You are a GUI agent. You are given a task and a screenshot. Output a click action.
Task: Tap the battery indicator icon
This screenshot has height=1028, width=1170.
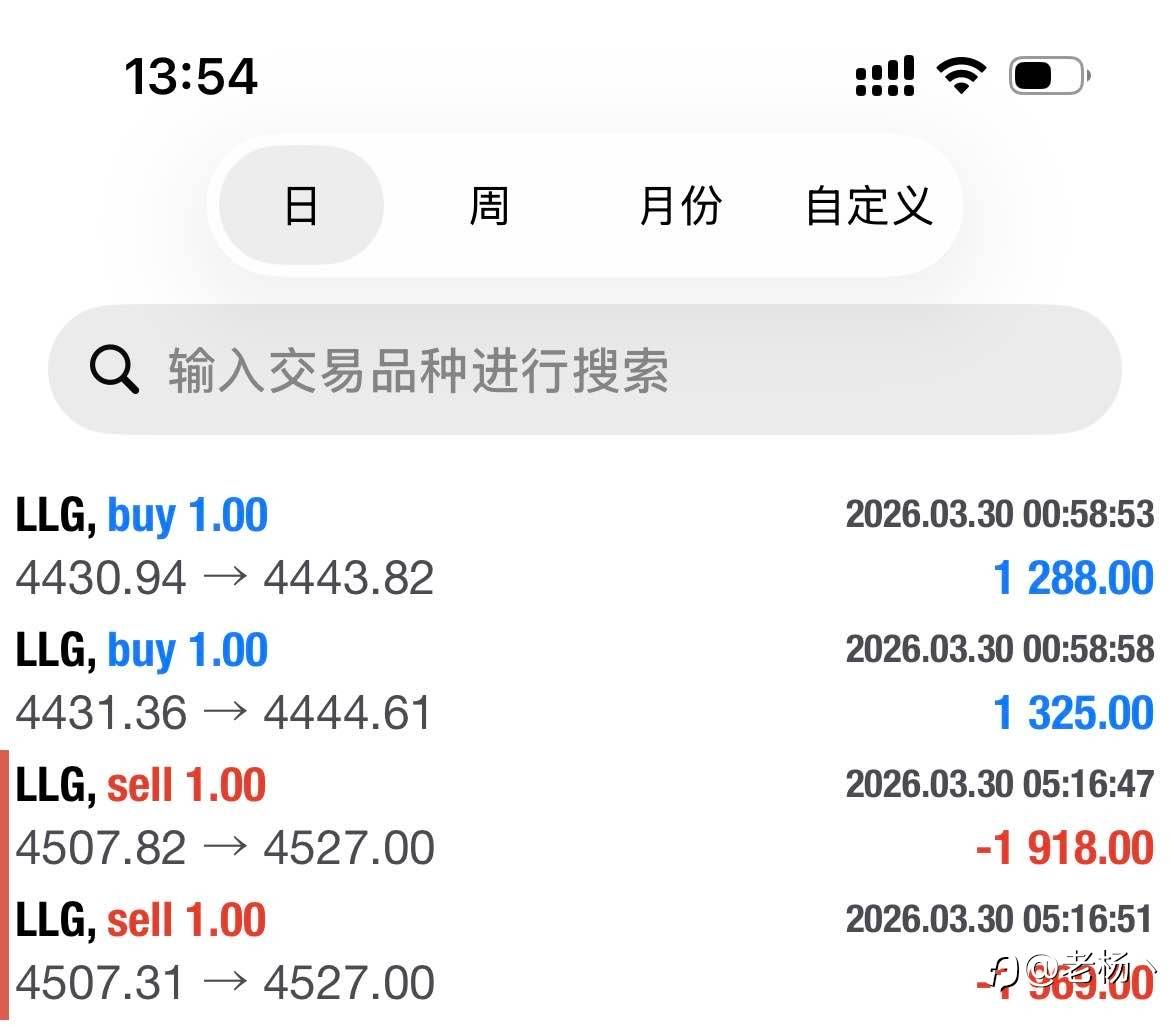click(x=1049, y=75)
